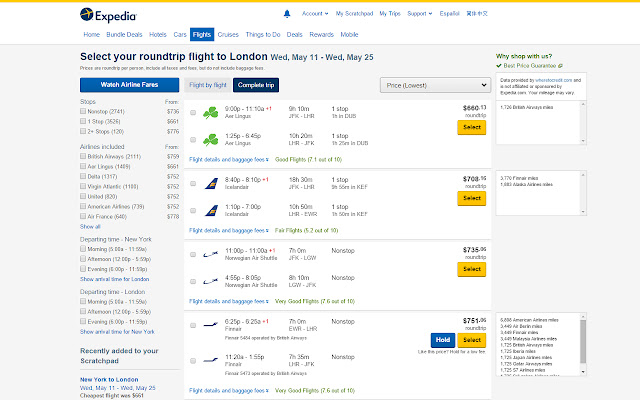Switch to Flight by flight view
The image size is (640, 400).
[208, 85]
